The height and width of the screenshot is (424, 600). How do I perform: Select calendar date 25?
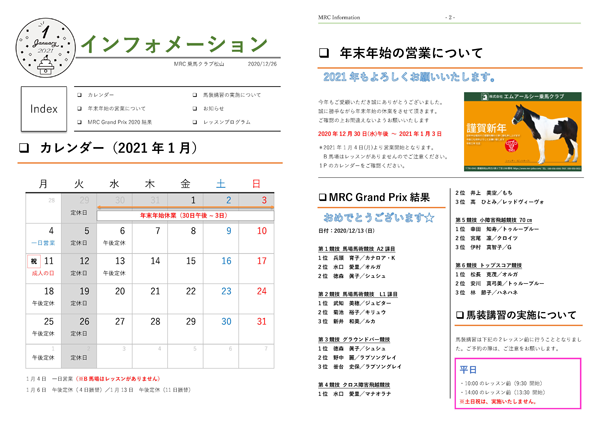click(49, 321)
